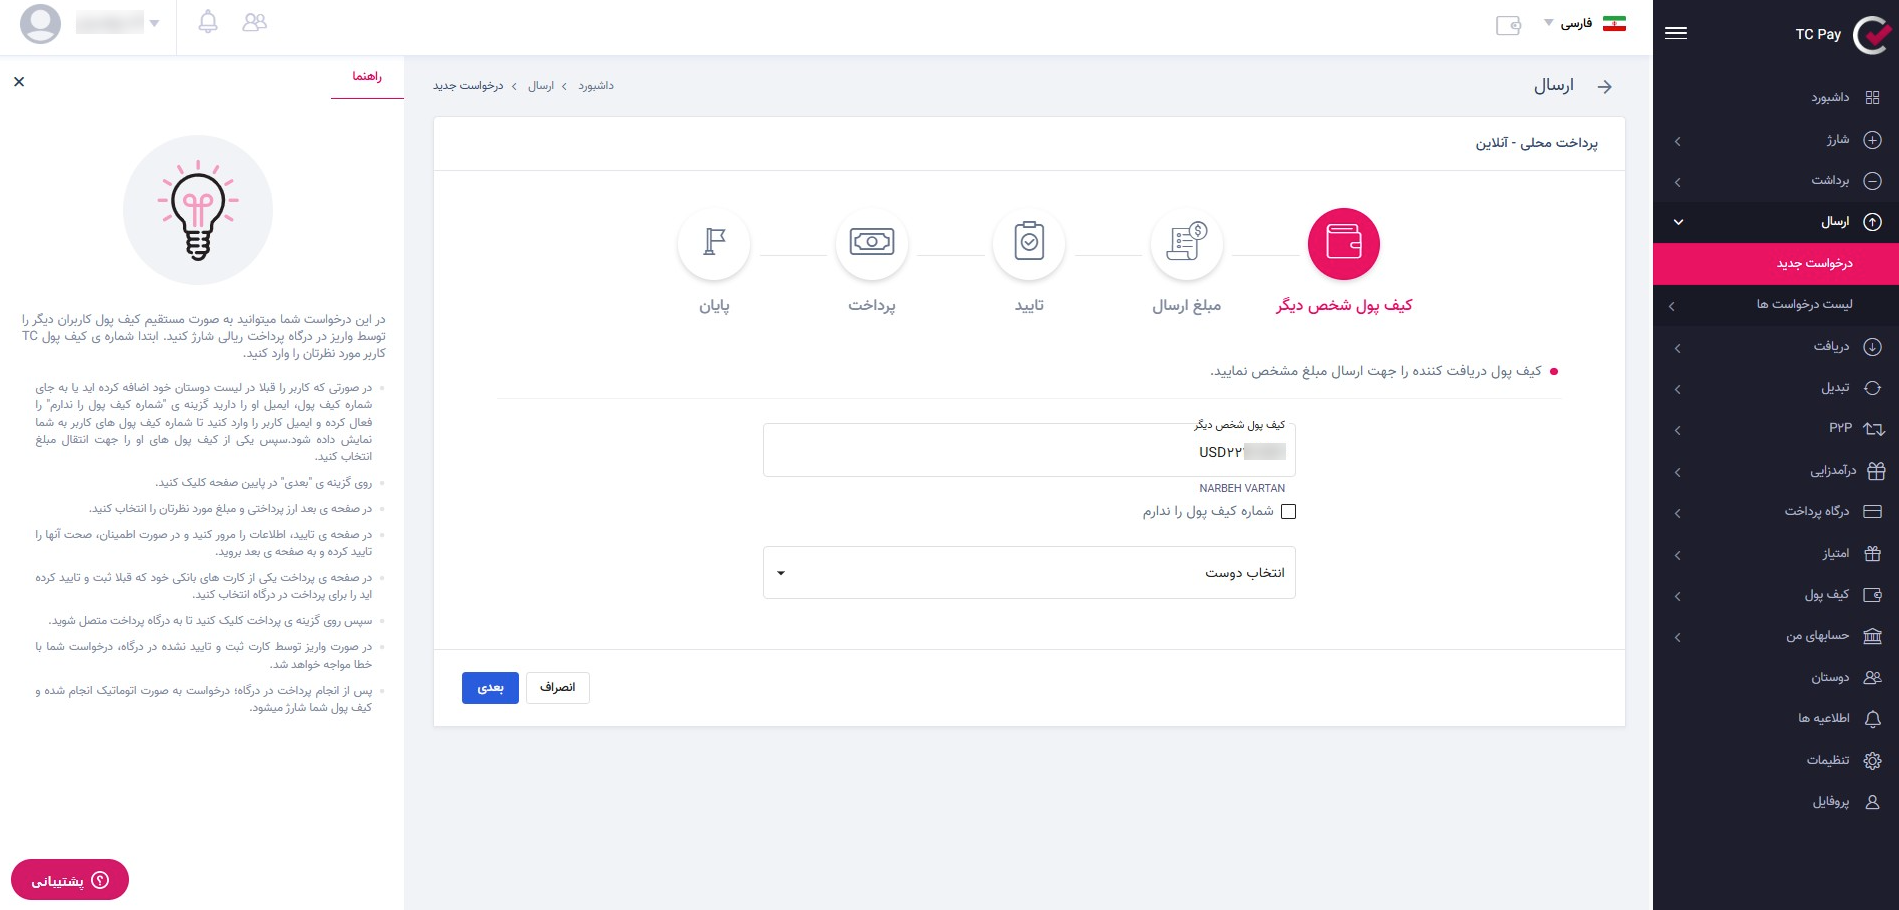
Task: Click the send amount step icon
Action: [1186, 243]
